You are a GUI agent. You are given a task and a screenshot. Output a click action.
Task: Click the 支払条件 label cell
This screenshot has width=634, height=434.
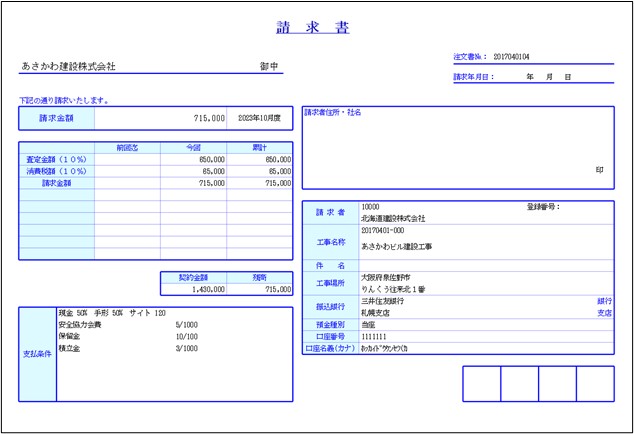point(38,354)
